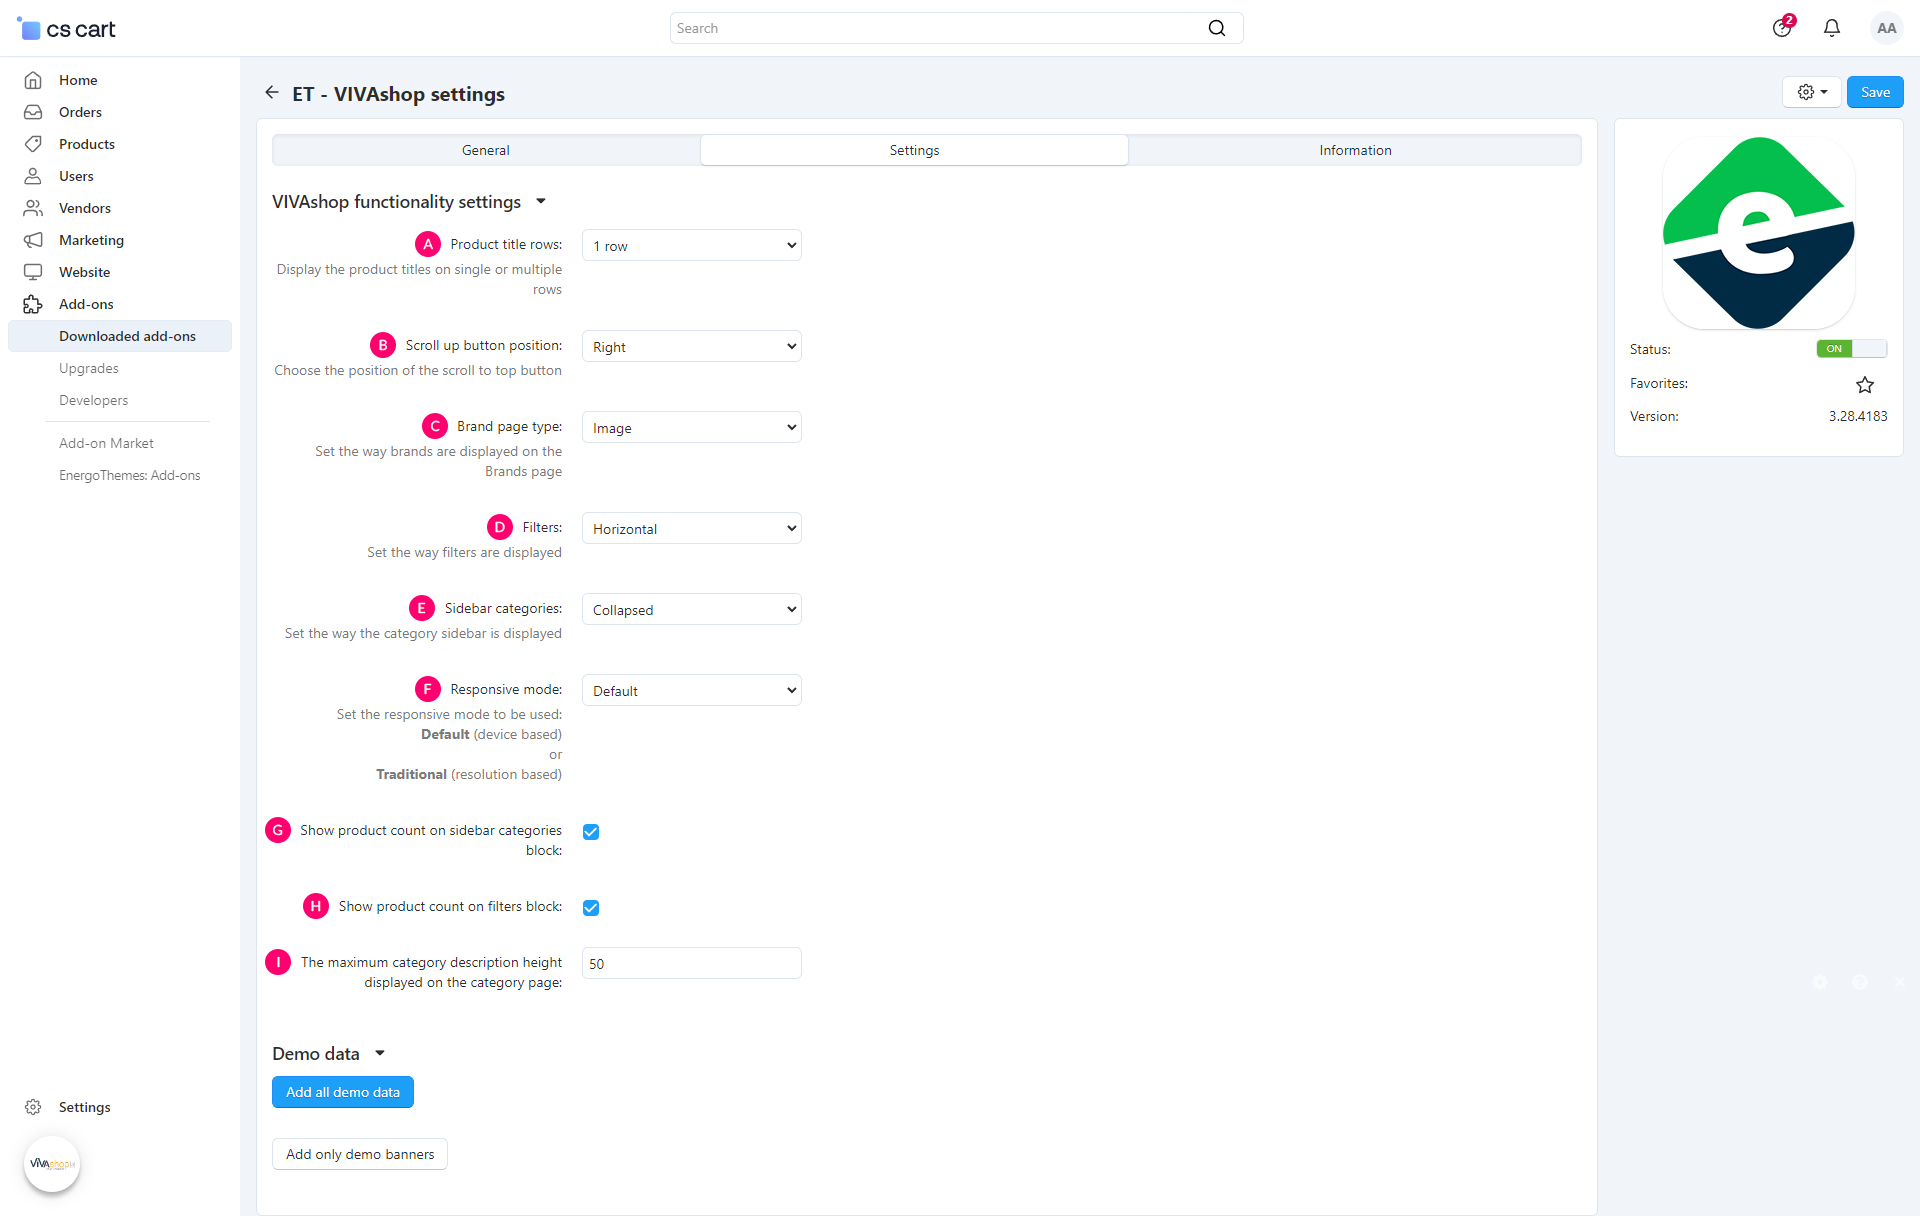
Task: Open Developers in sidebar
Action: tap(94, 400)
